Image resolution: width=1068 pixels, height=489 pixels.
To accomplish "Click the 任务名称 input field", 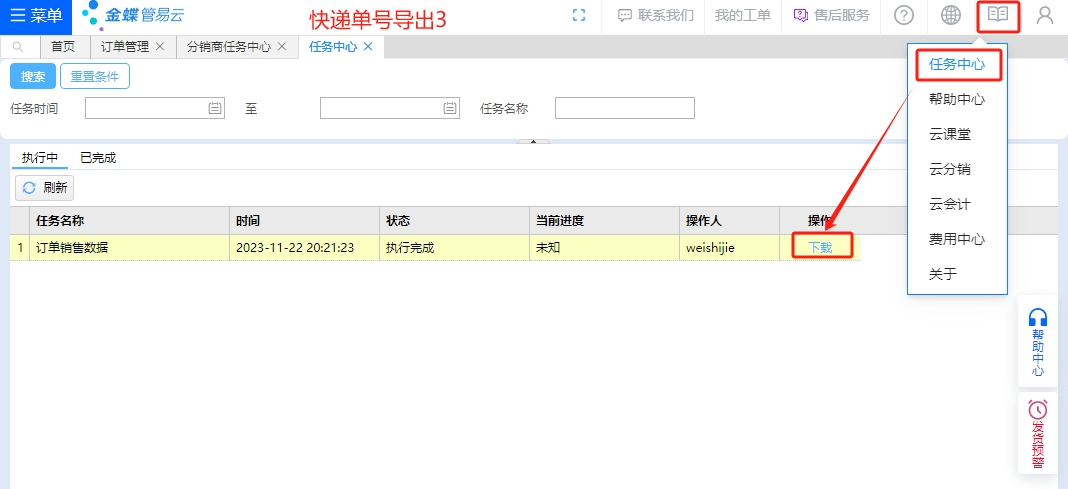I will (624, 108).
